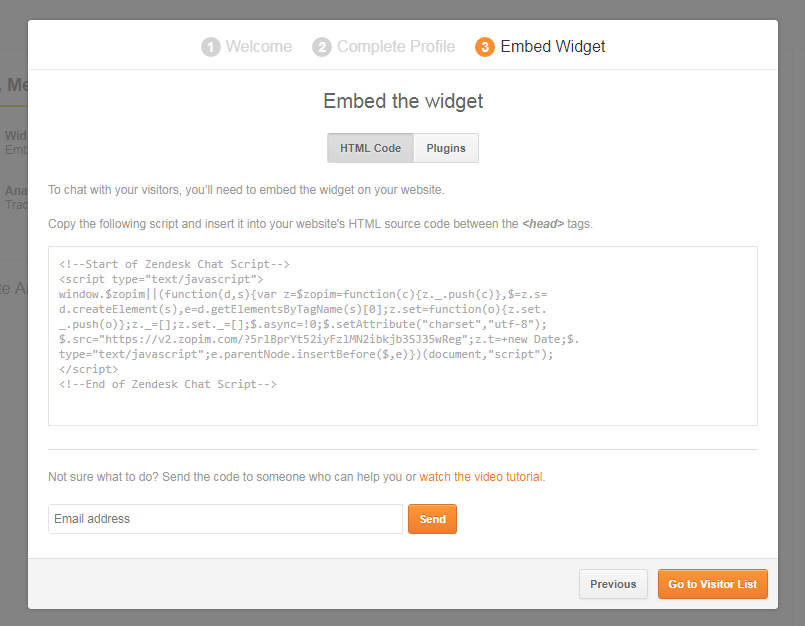Switch to the Plugins tab
Image resolution: width=805 pixels, height=626 pixels.
[445, 147]
